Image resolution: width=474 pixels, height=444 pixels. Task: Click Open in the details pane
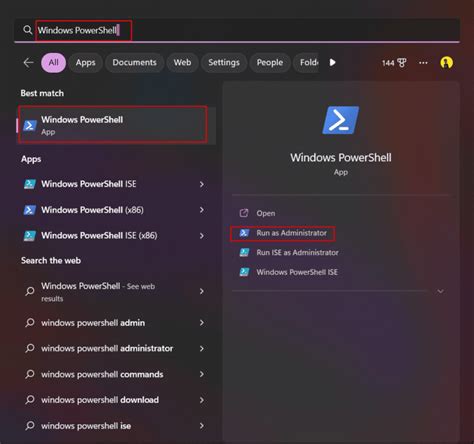[x=266, y=213]
